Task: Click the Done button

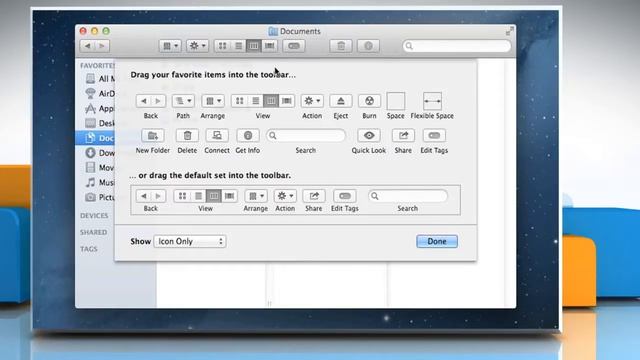Action: click(x=437, y=241)
